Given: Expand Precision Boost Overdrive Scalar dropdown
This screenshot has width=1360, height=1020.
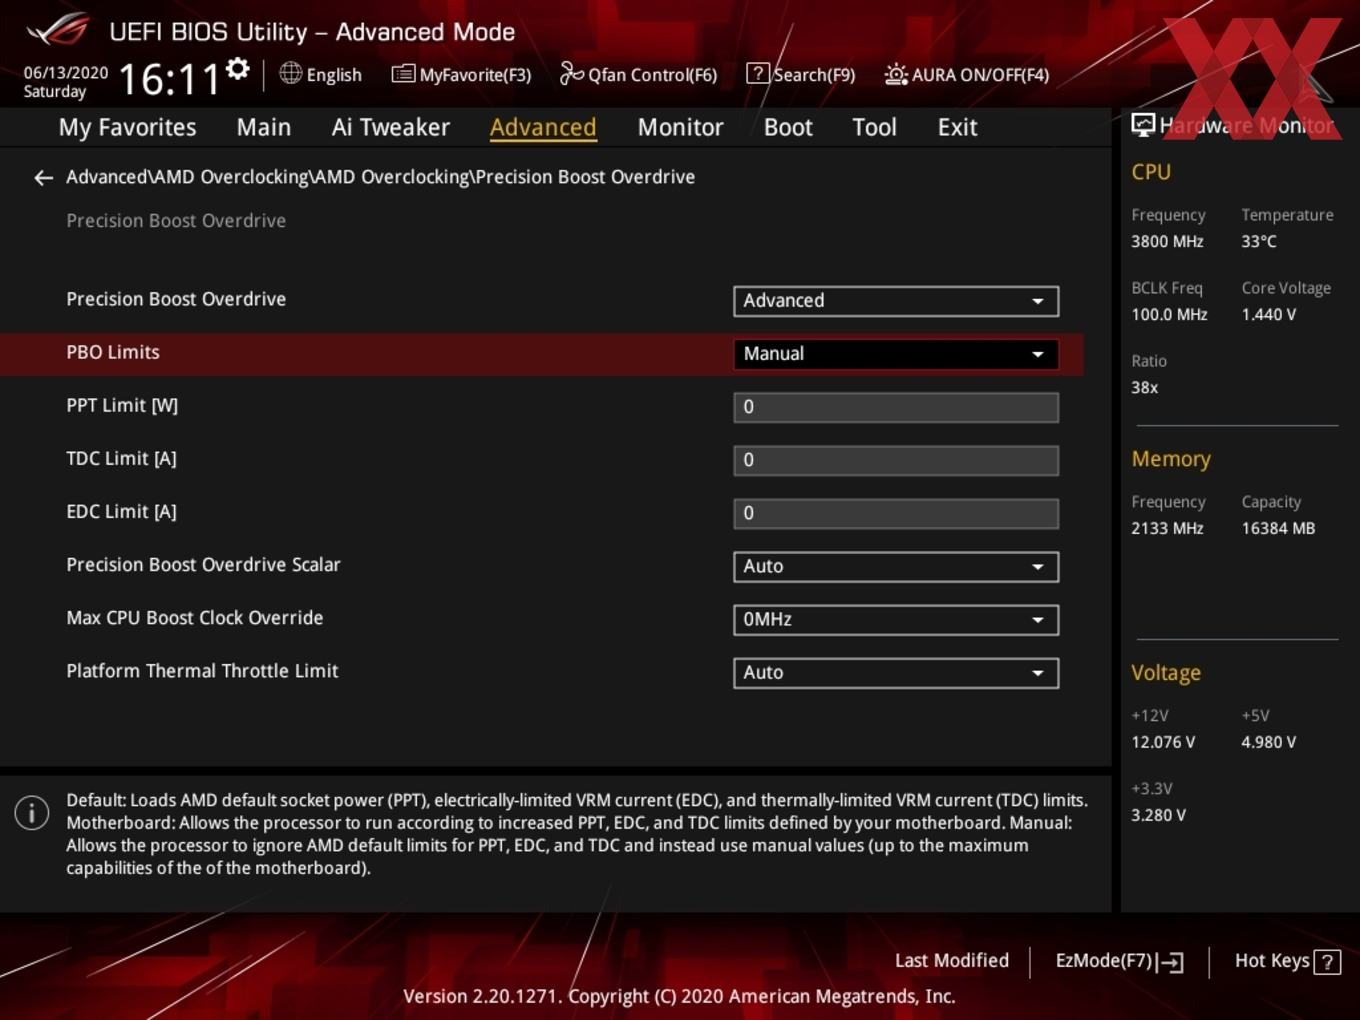Looking at the screenshot, I should click(x=896, y=567).
